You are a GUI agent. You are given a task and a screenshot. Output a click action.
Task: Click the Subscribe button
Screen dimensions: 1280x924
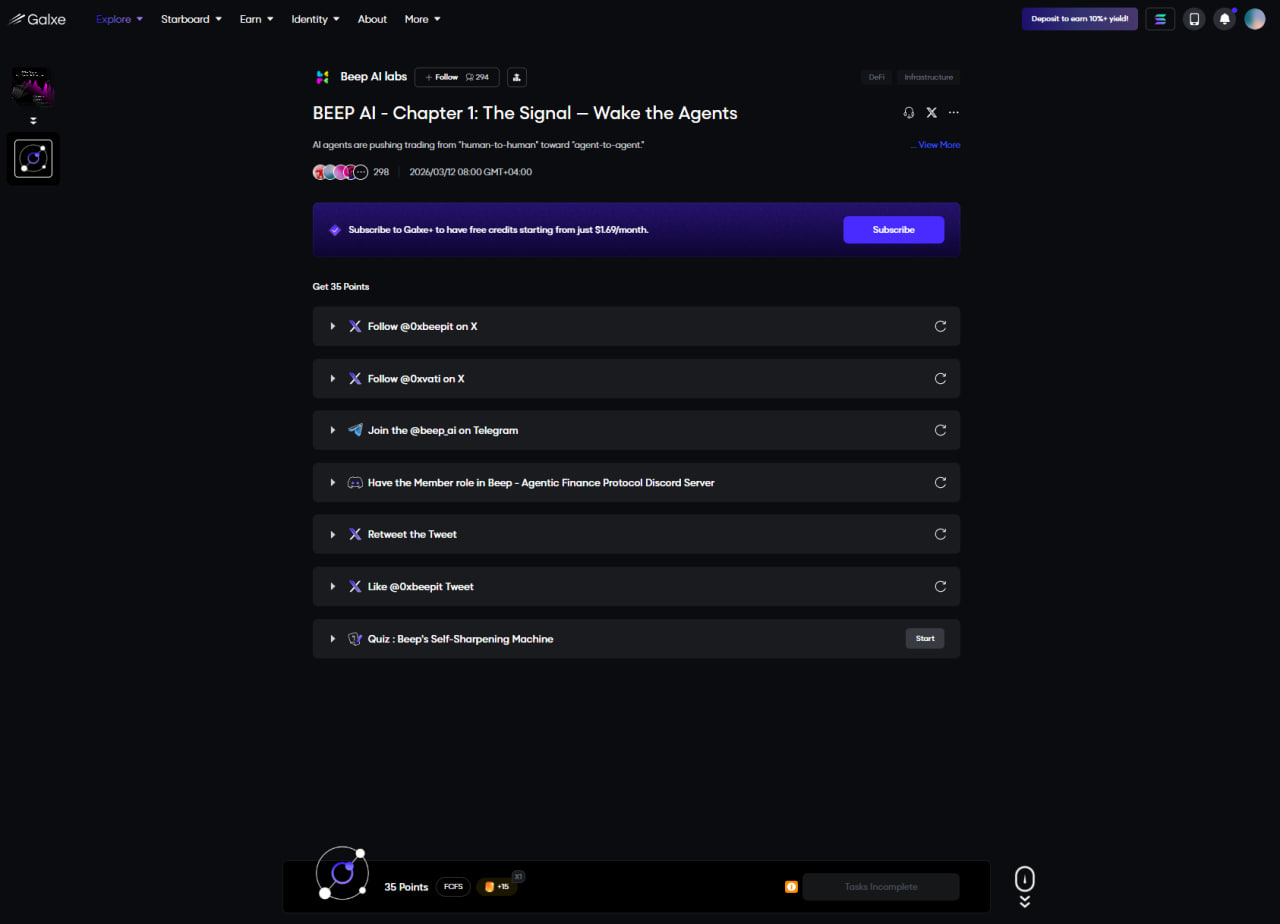[893, 230]
